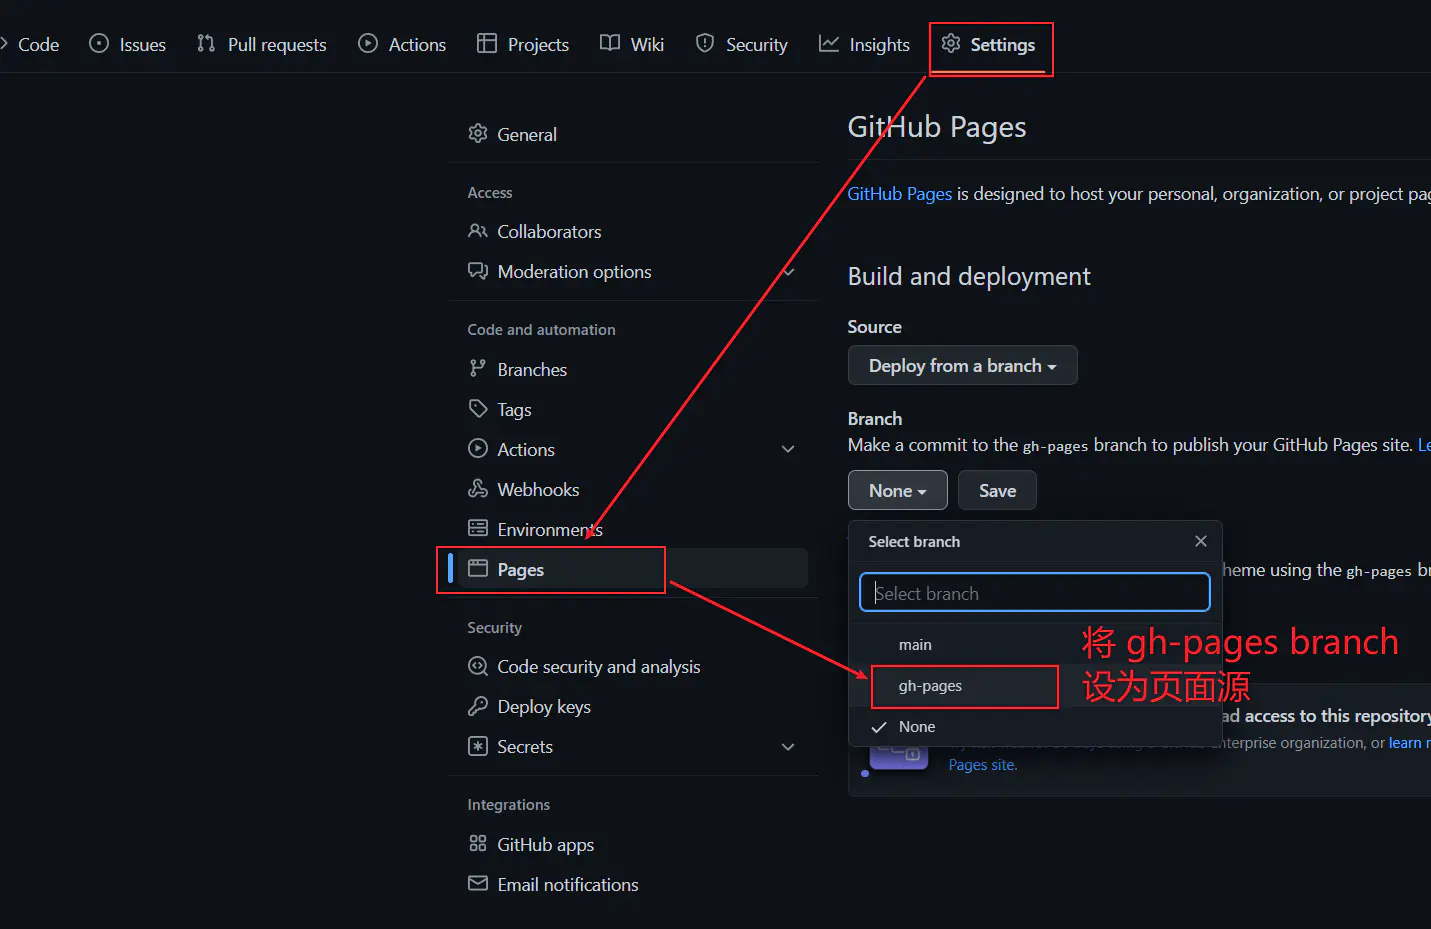This screenshot has width=1431, height=929.
Task: Click the Code security and analysis icon
Action: click(x=478, y=666)
